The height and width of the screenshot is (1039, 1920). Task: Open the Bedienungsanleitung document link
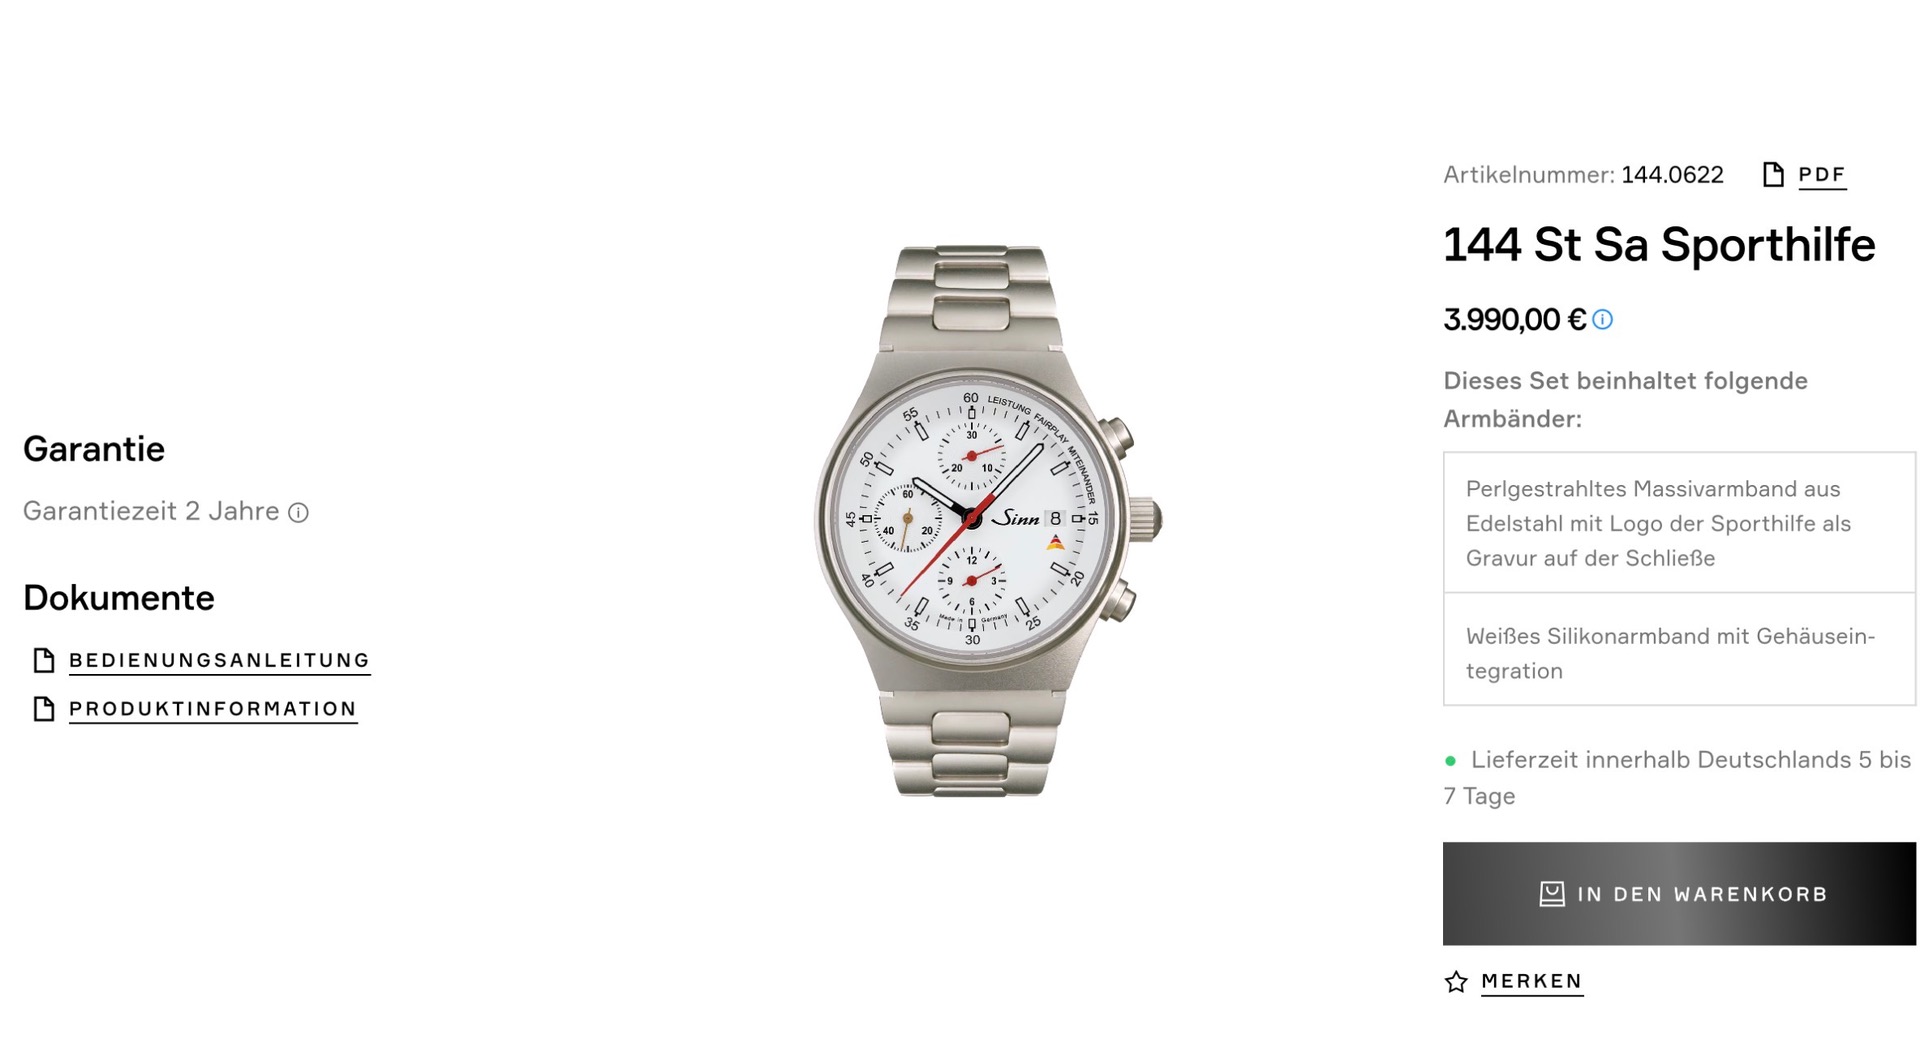point(219,660)
